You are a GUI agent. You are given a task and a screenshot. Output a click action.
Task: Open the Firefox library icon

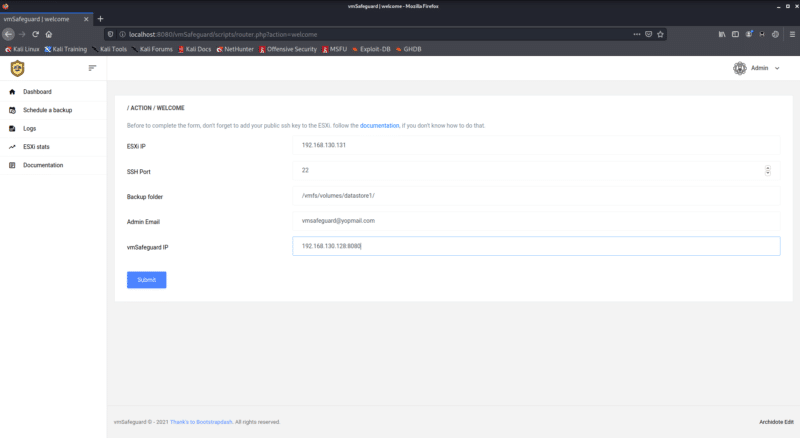722,34
